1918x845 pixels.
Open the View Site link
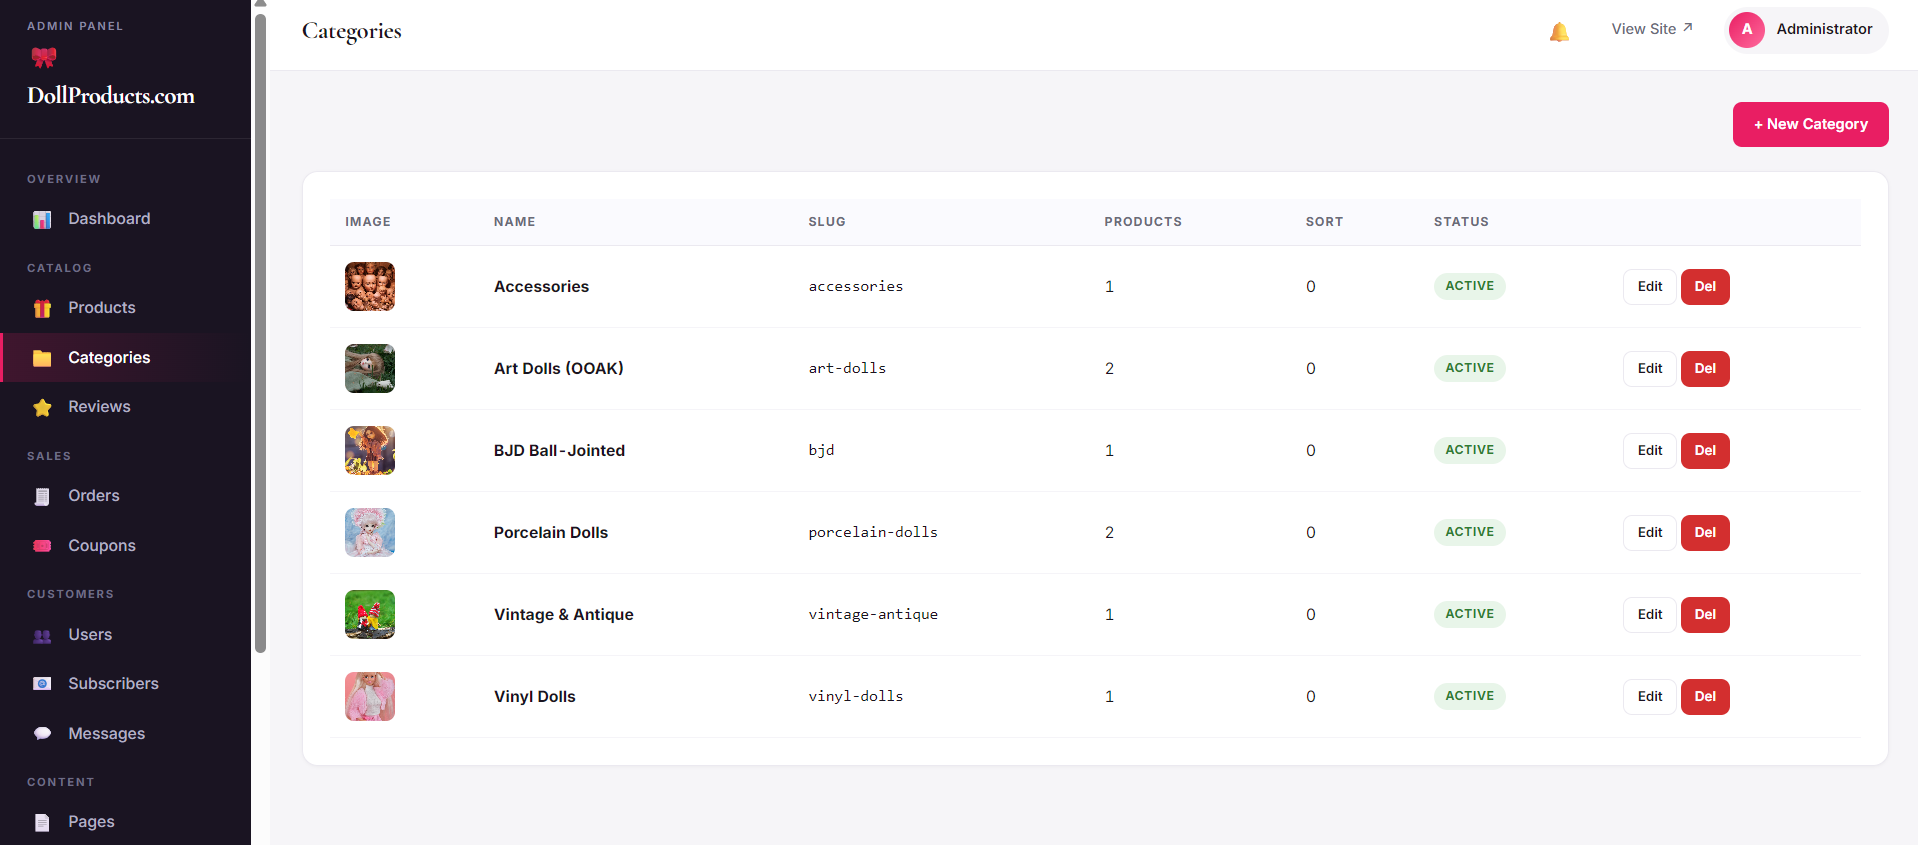coord(1652,29)
